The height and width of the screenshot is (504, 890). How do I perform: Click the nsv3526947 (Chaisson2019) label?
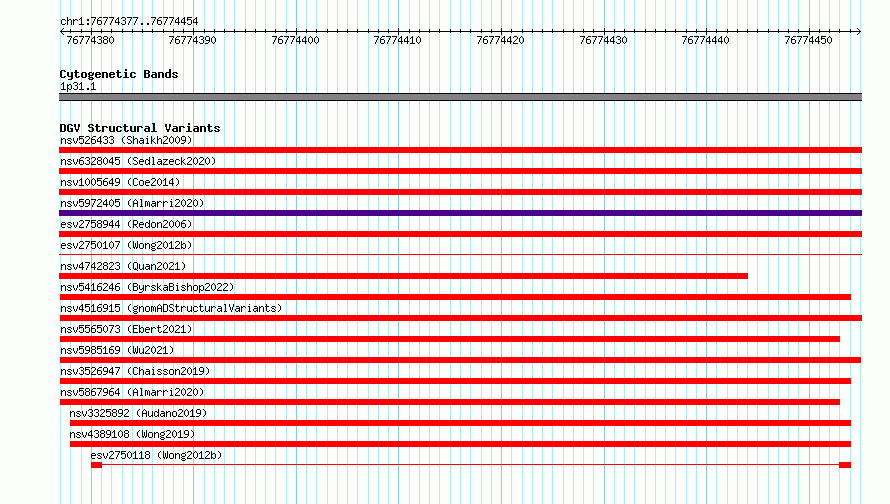pyautogui.click(x=135, y=371)
